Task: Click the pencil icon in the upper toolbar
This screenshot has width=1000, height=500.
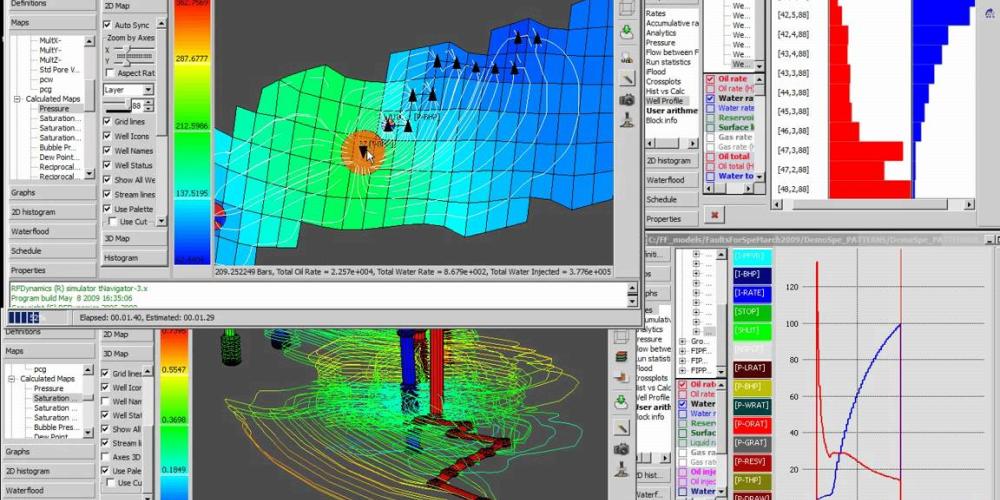Action: click(627, 78)
